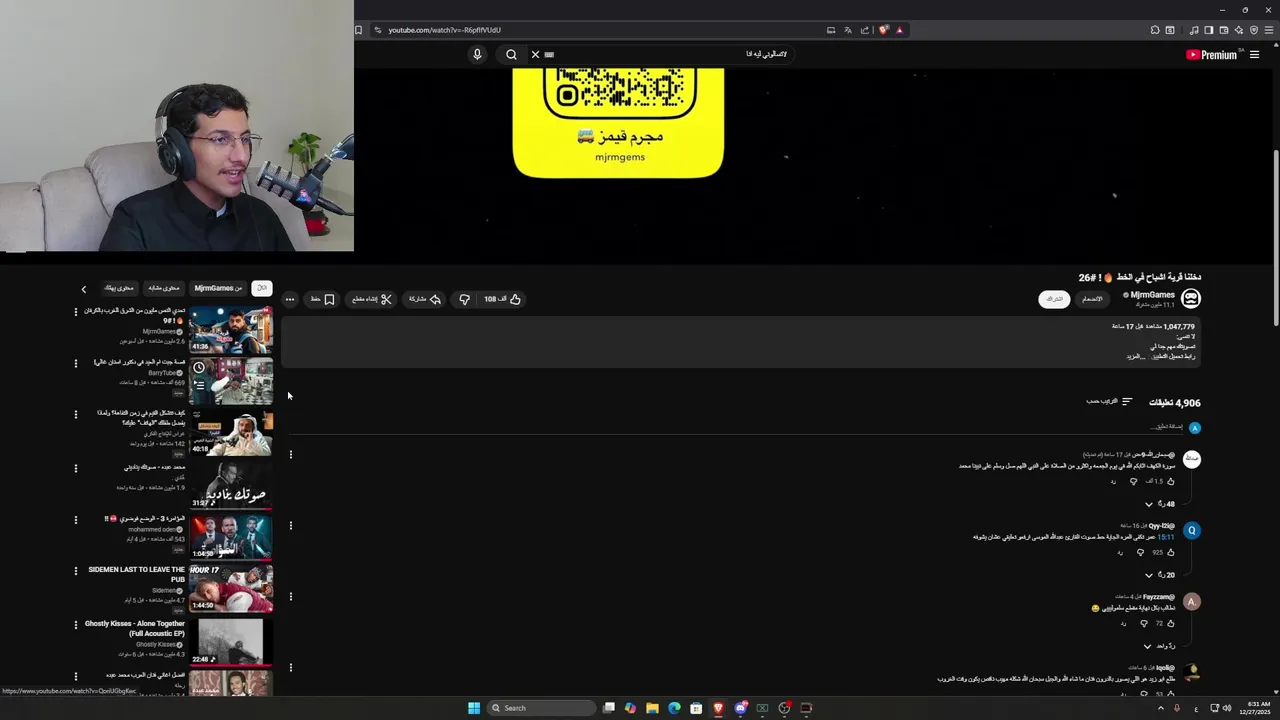Click the Share arrow button
The width and height of the screenshot is (1280, 720).
click(x=425, y=299)
